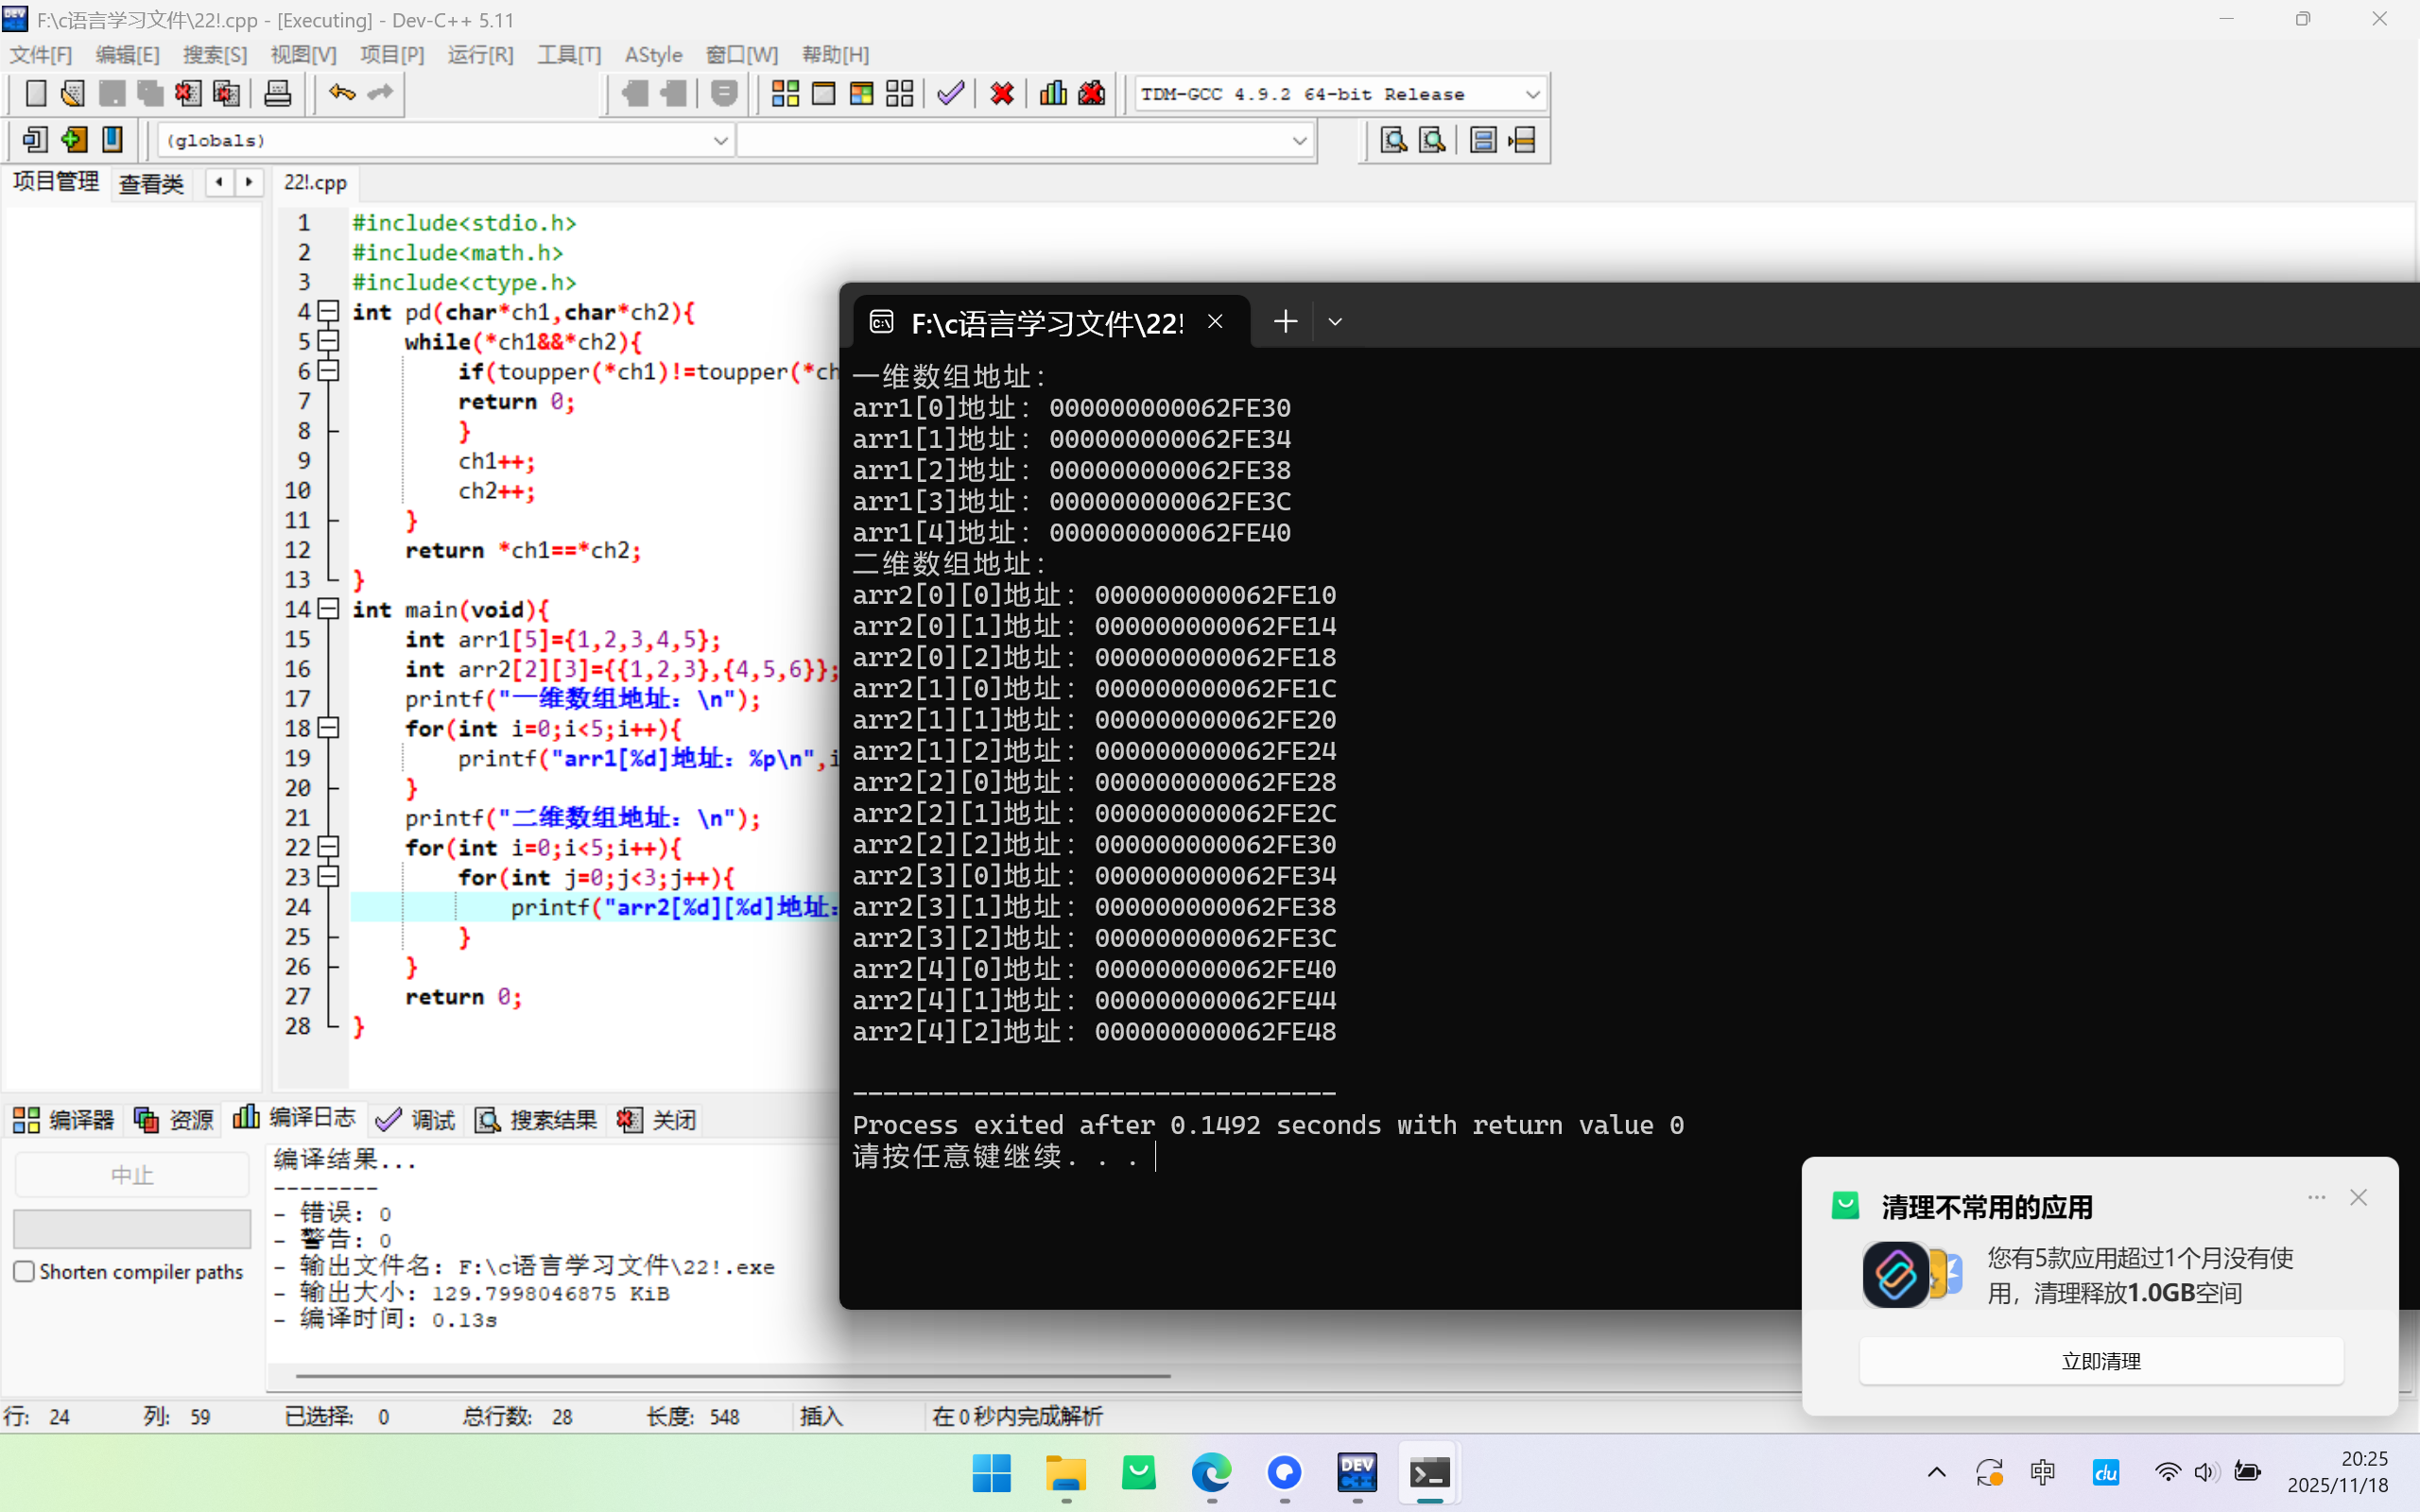The width and height of the screenshot is (2420, 1512).
Task: Open Microsoft Edge from the taskbar
Action: coord(1211,1472)
